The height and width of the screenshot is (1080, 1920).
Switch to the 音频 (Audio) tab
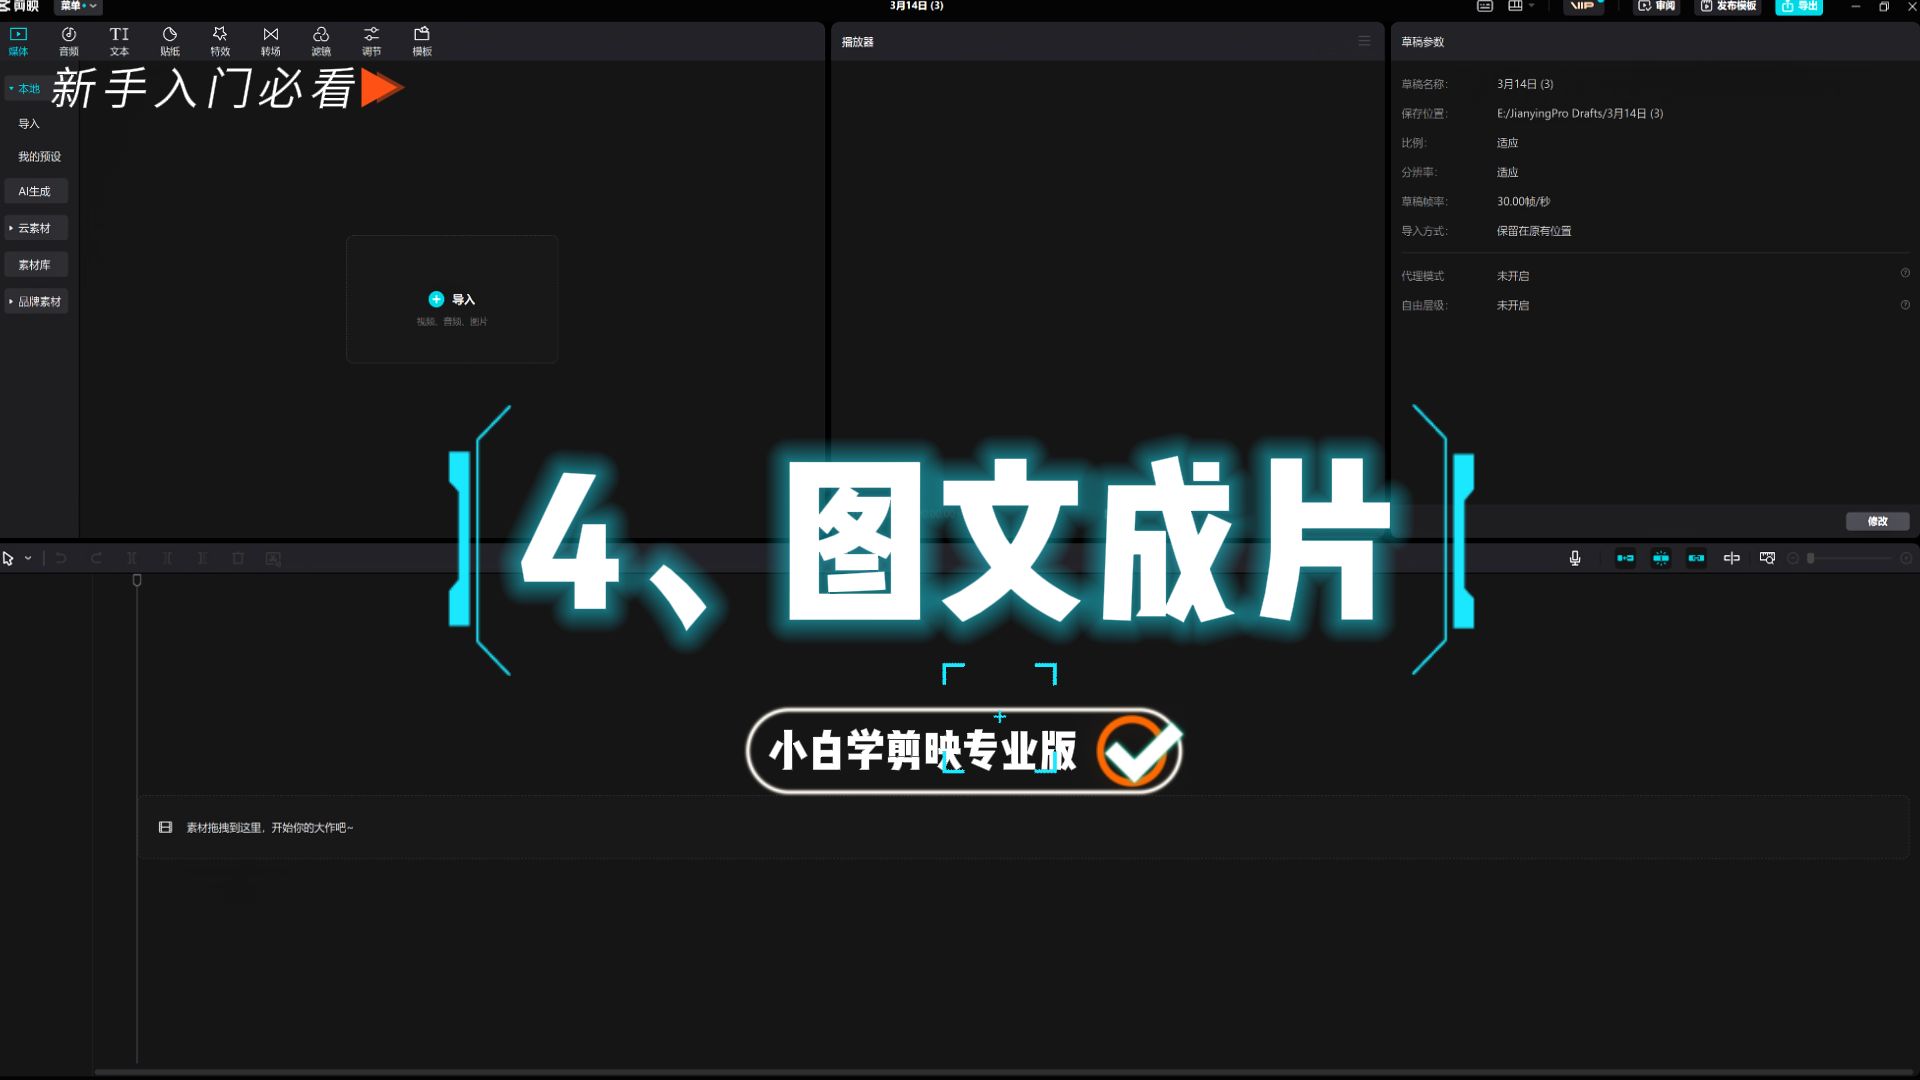pyautogui.click(x=69, y=41)
